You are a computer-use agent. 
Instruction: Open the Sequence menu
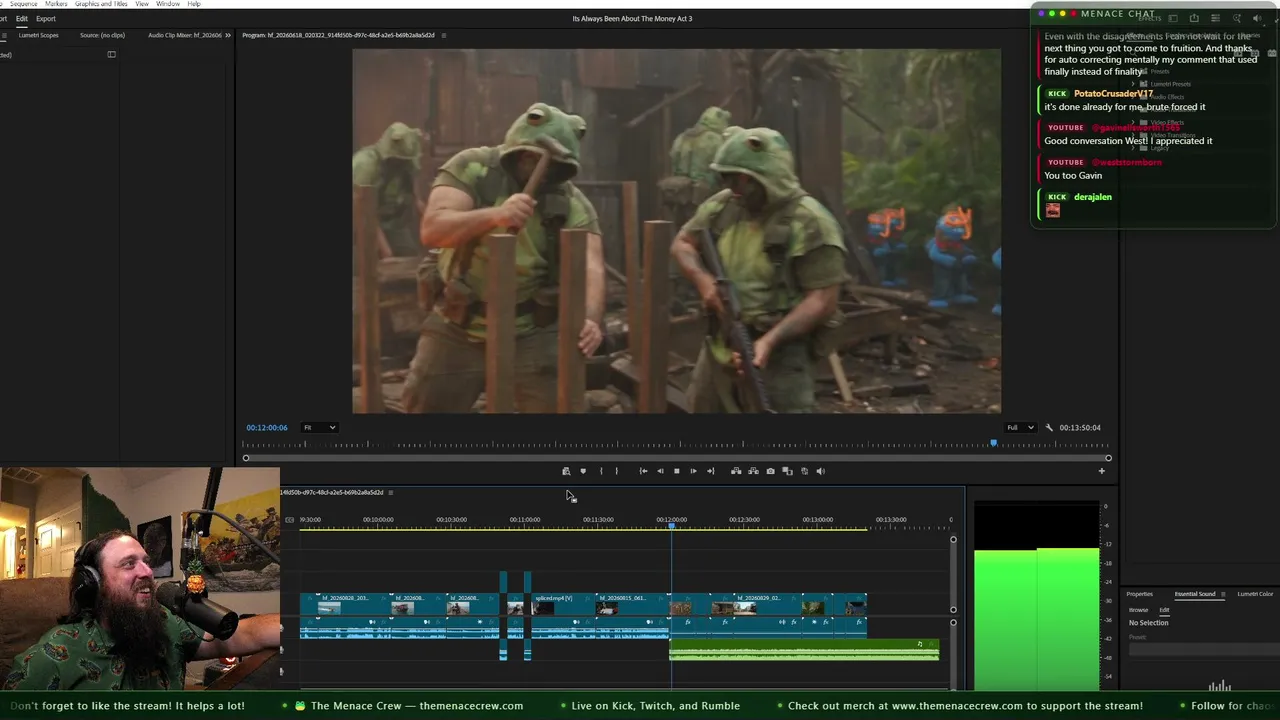click(23, 4)
